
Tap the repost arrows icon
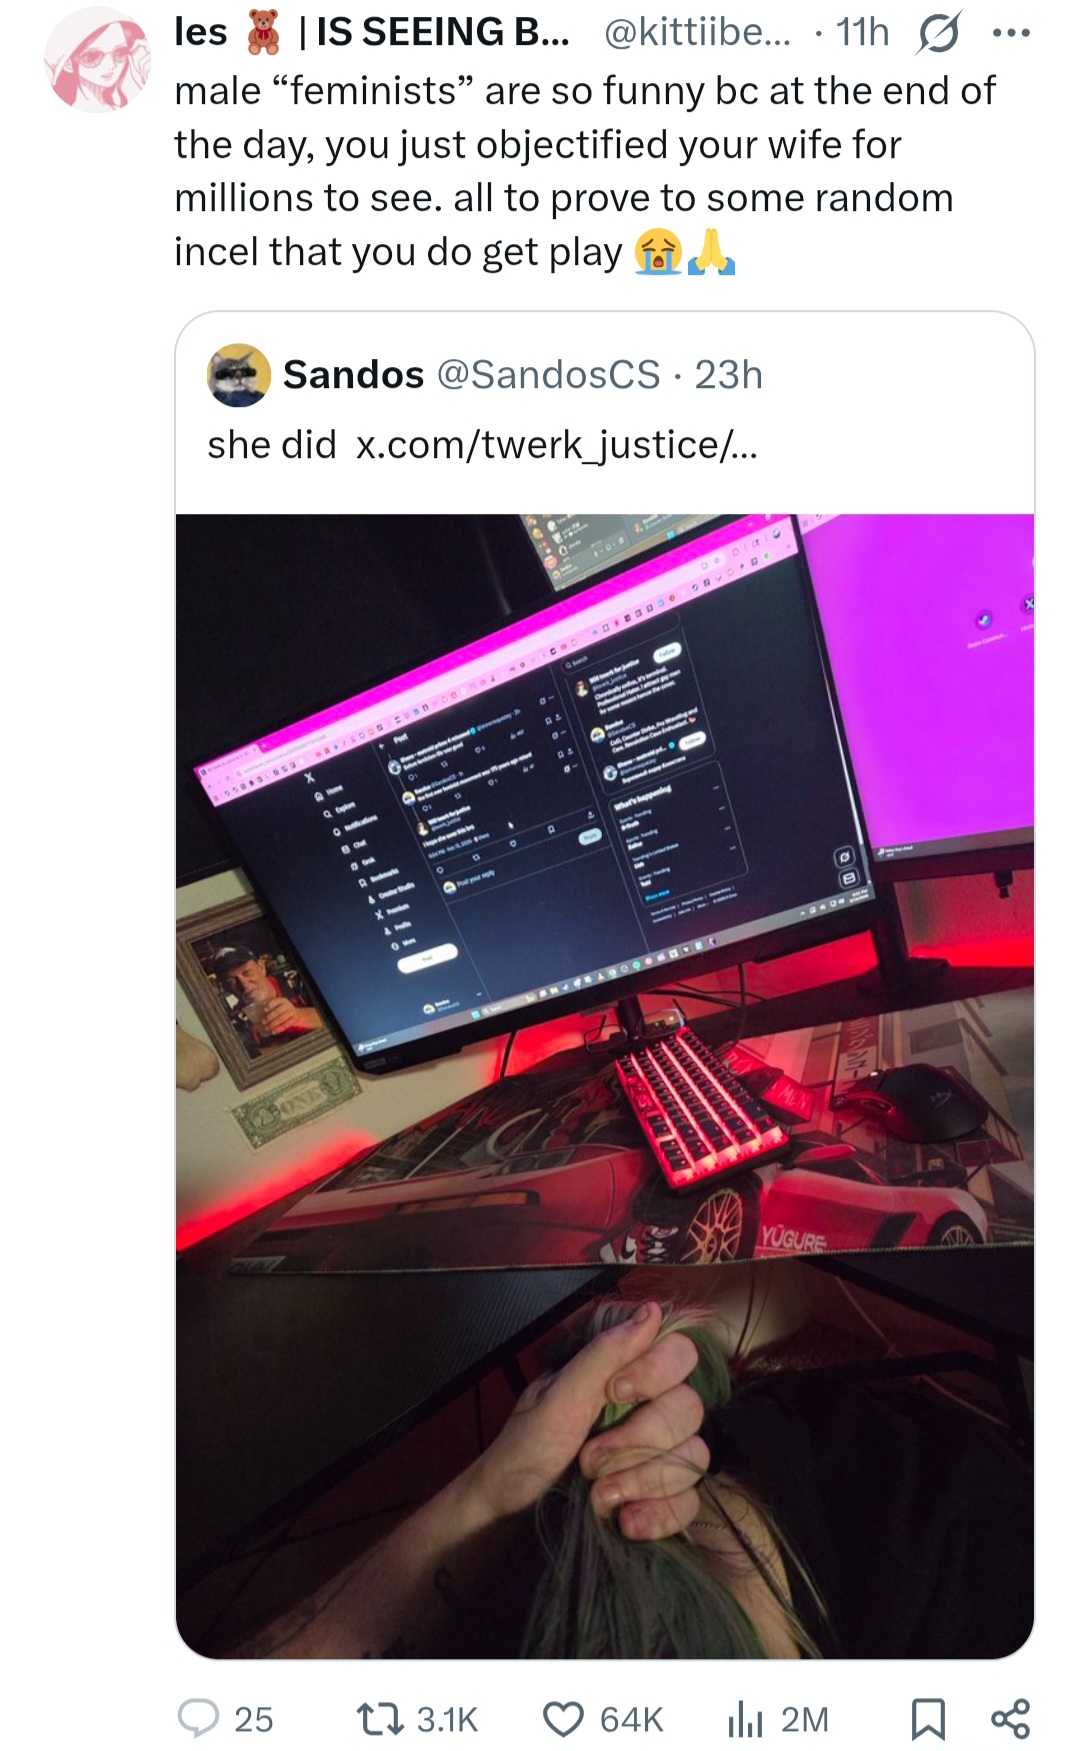click(380, 1718)
